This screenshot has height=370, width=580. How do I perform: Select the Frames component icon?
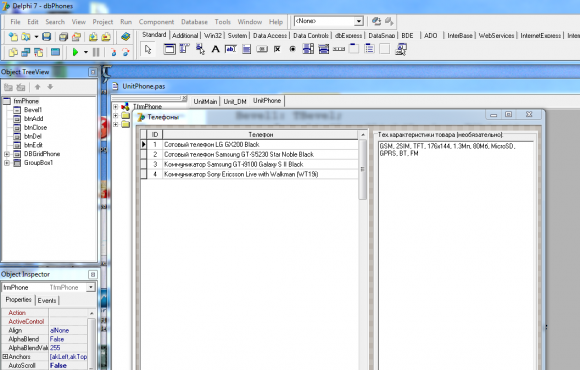pos(169,49)
